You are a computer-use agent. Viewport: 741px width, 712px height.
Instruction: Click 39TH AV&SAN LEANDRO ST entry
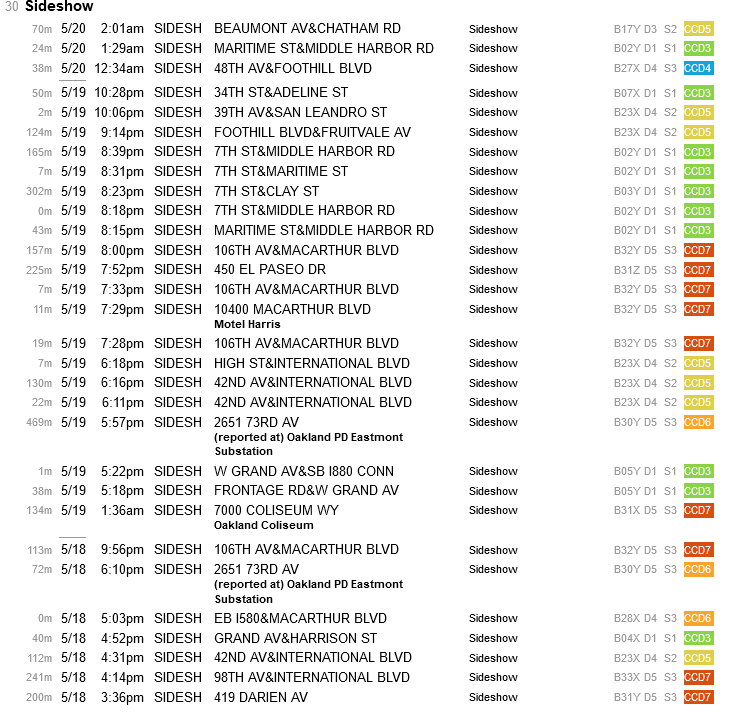[300, 112]
